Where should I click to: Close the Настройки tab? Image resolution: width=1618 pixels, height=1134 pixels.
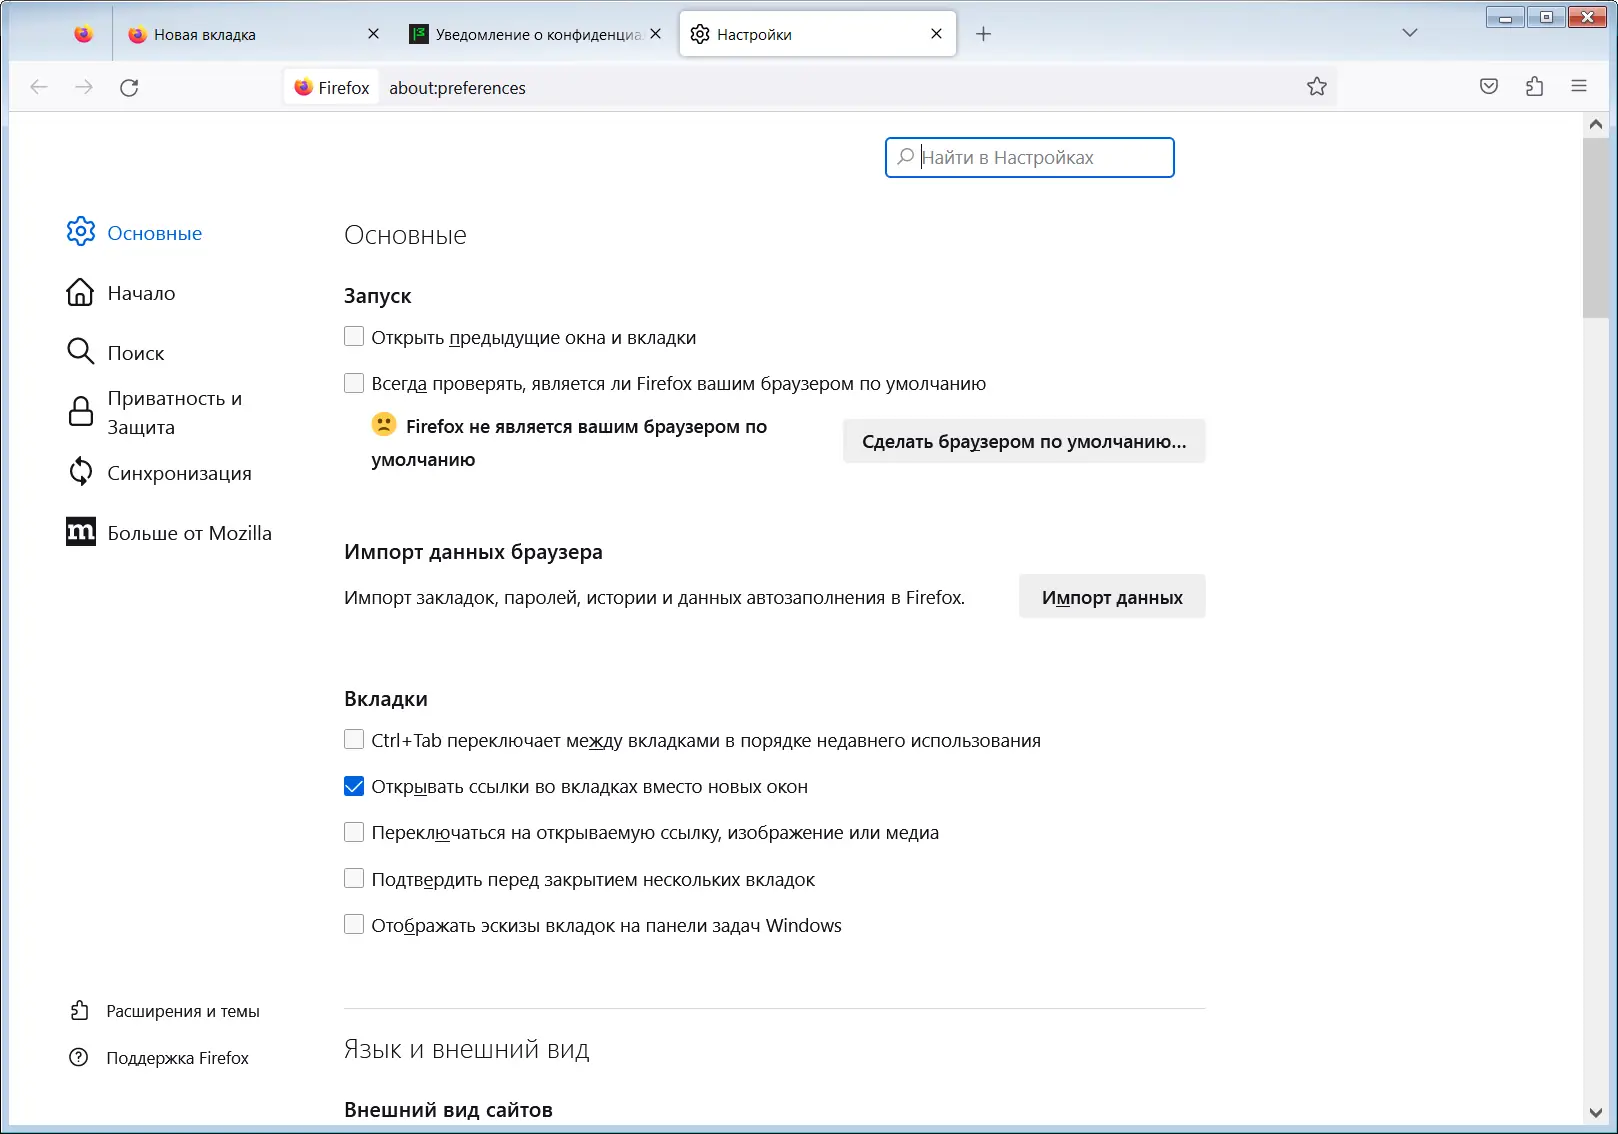[936, 34]
